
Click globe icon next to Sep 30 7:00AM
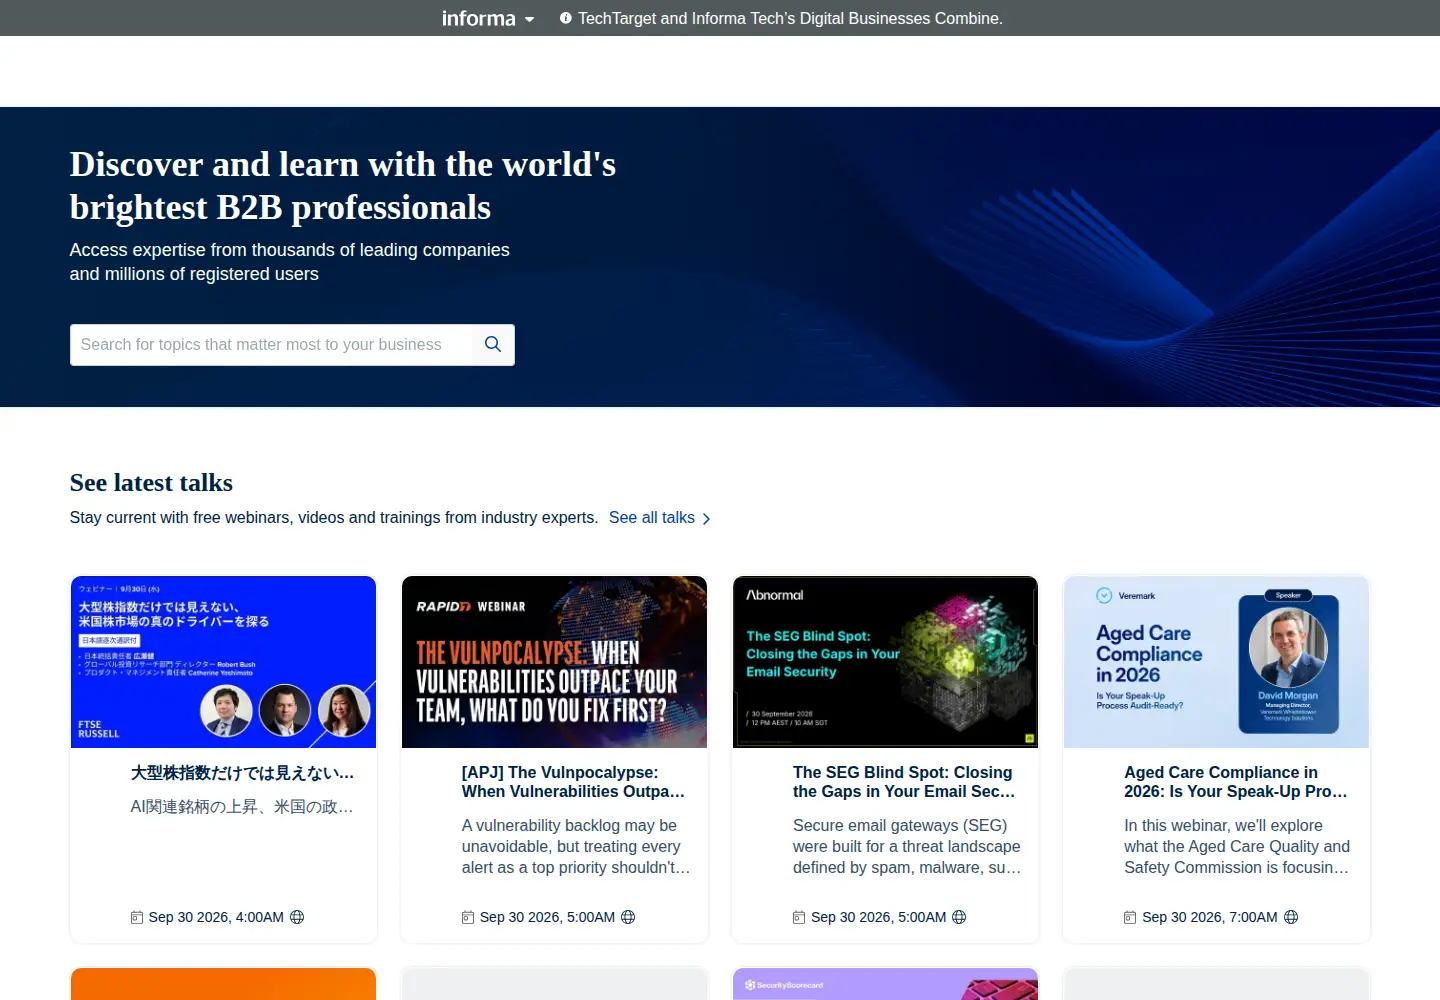tap(1291, 917)
